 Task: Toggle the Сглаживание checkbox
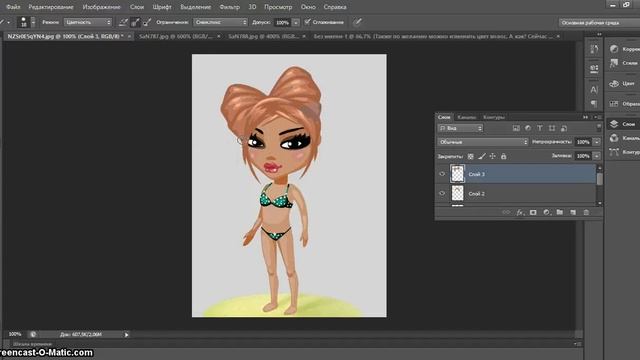pos(307,22)
